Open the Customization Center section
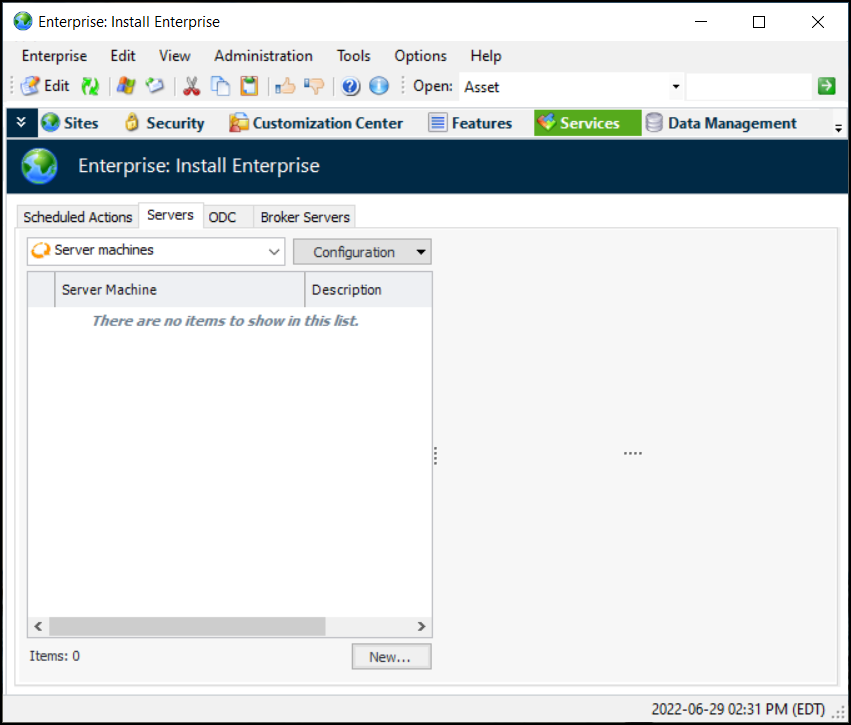Screen dimensions: 851x725 [x=316, y=123]
